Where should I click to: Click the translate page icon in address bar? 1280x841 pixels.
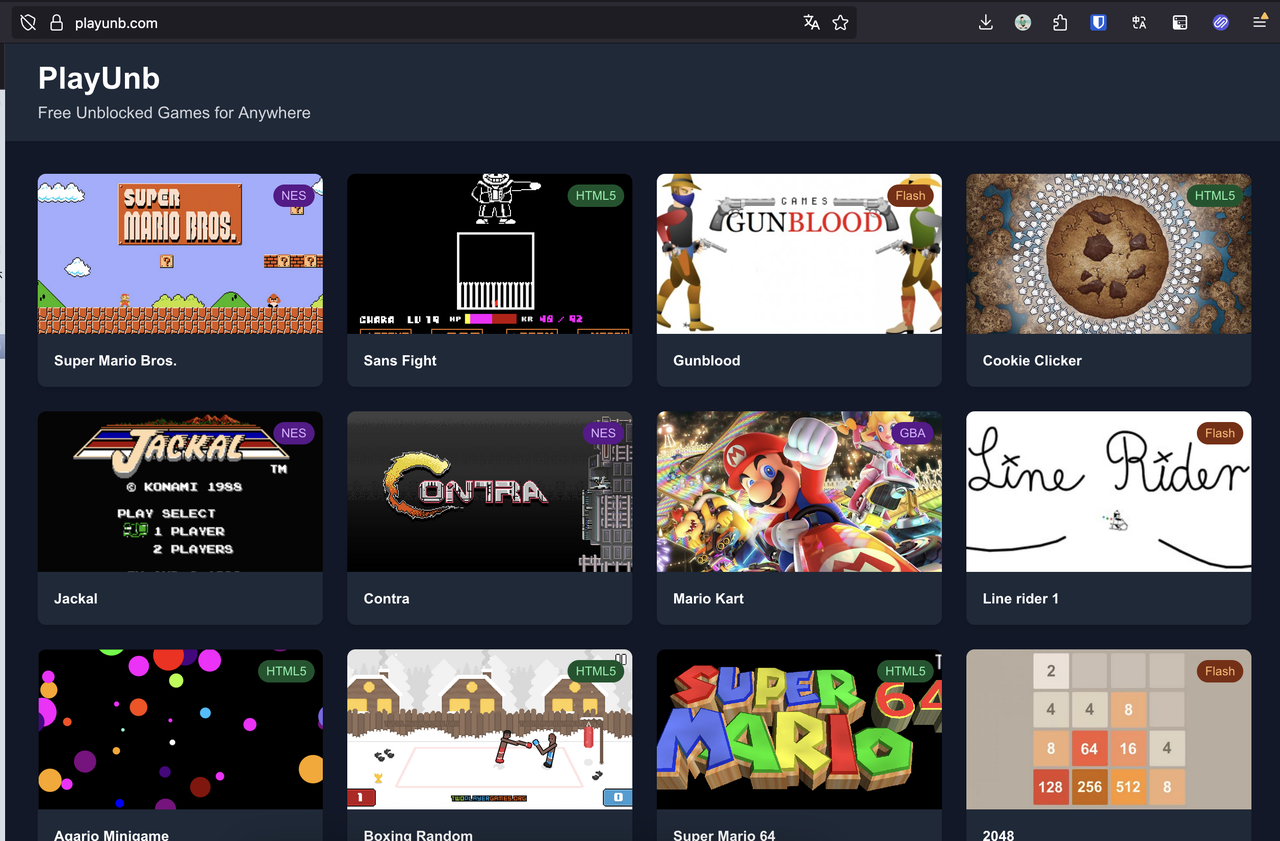click(x=811, y=23)
